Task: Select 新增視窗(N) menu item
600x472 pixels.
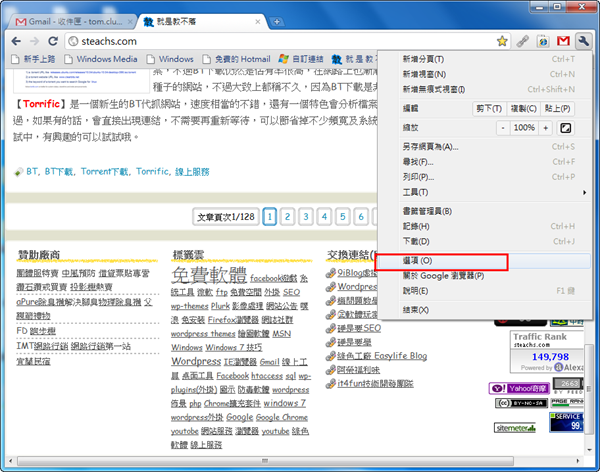Action: pos(485,74)
